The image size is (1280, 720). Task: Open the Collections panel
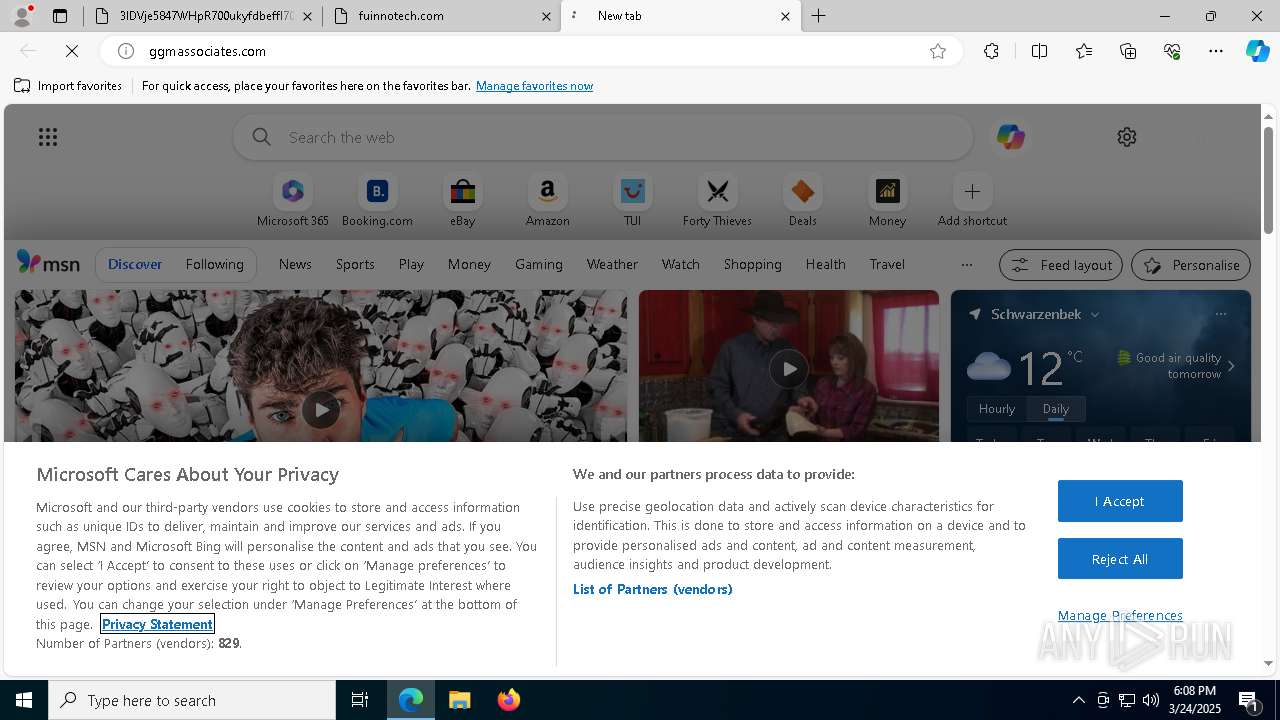1128,51
